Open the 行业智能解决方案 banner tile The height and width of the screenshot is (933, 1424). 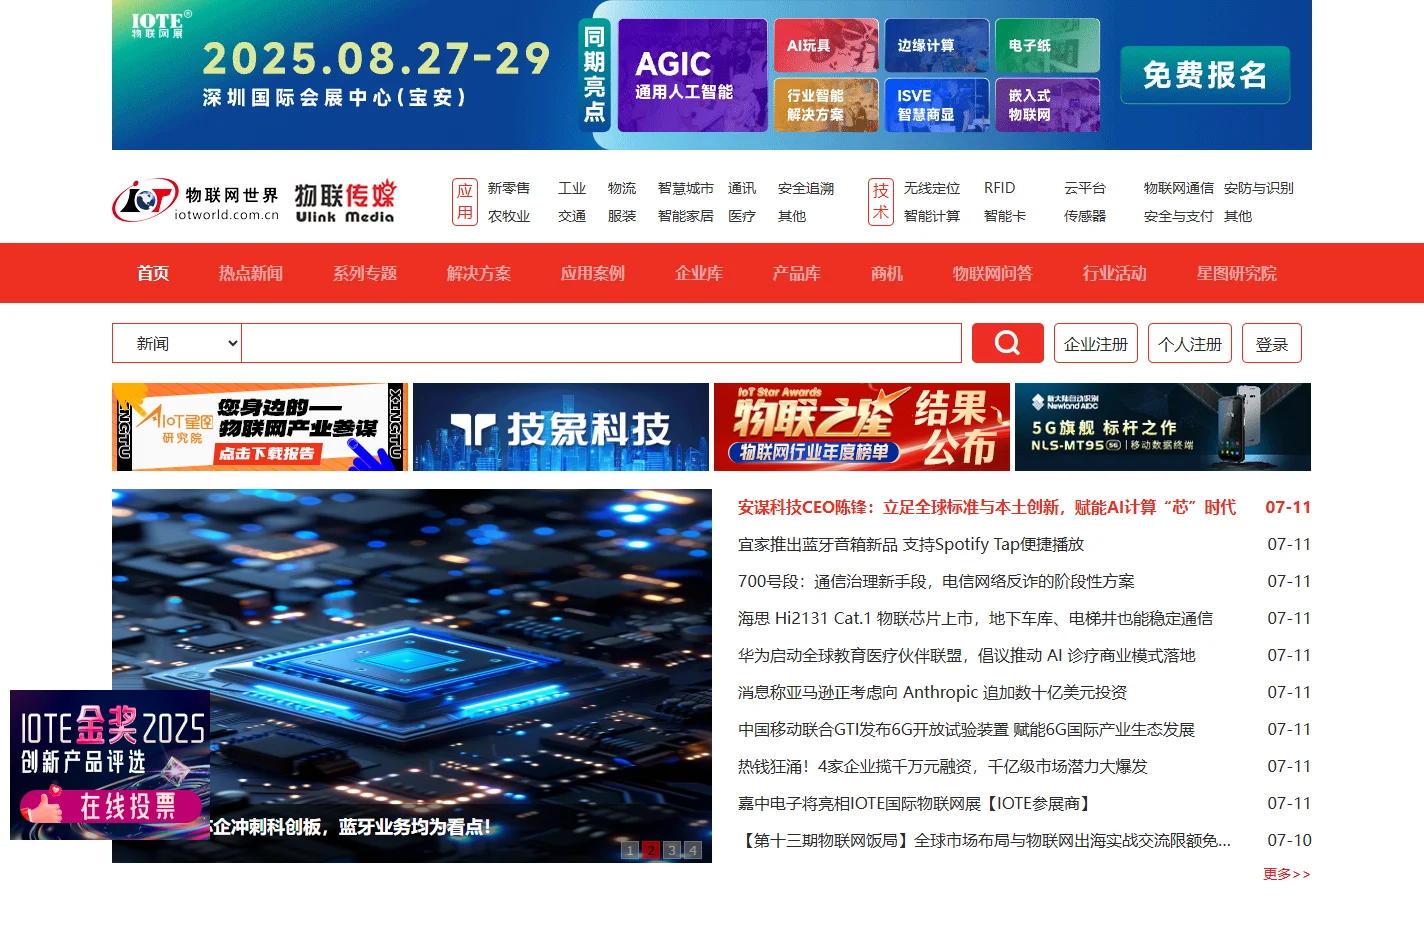click(826, 105)
